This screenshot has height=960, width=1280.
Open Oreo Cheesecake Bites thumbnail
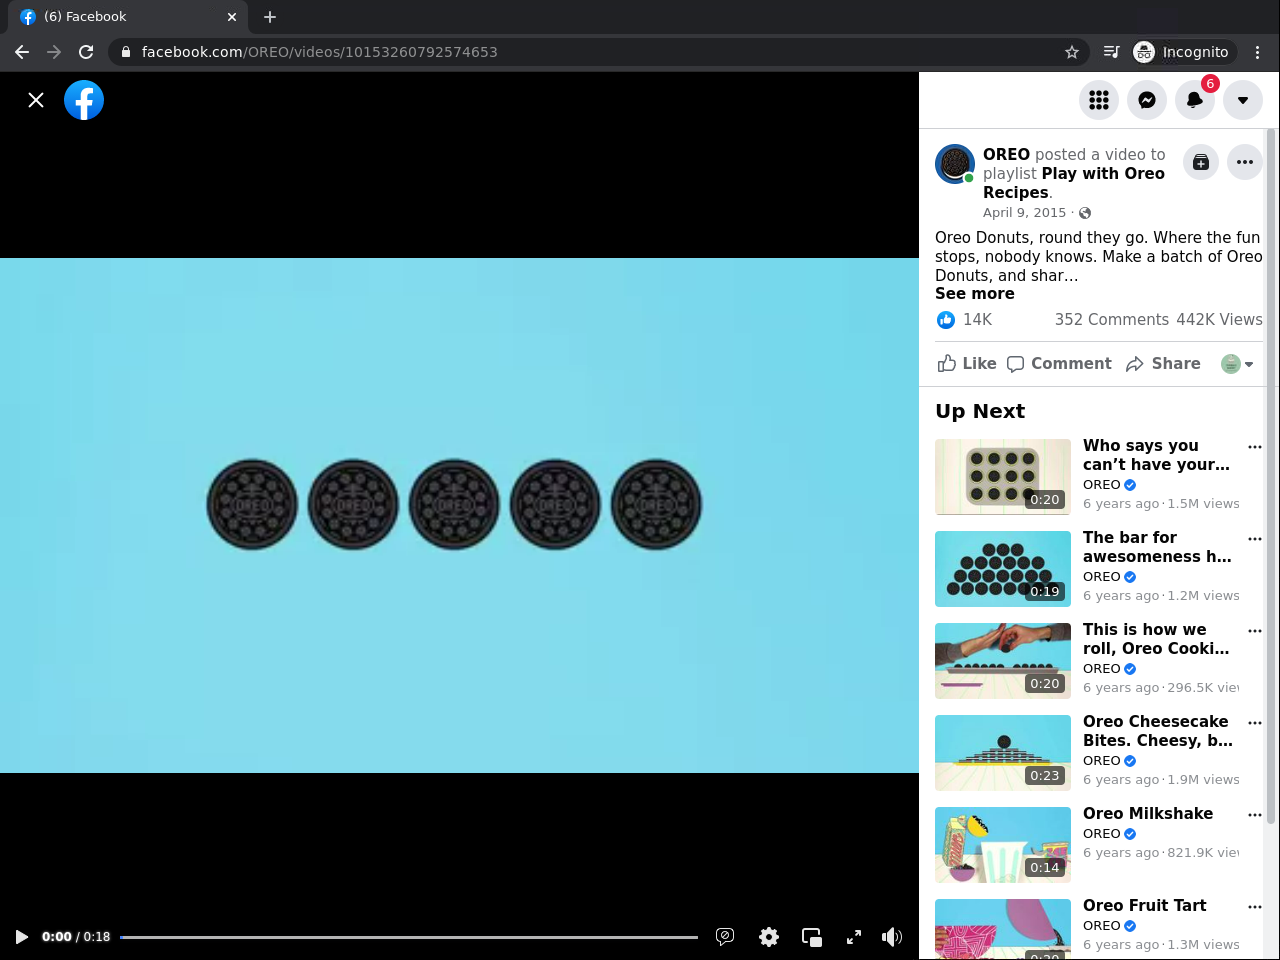pyautogui.click(x=1003, y=753)
